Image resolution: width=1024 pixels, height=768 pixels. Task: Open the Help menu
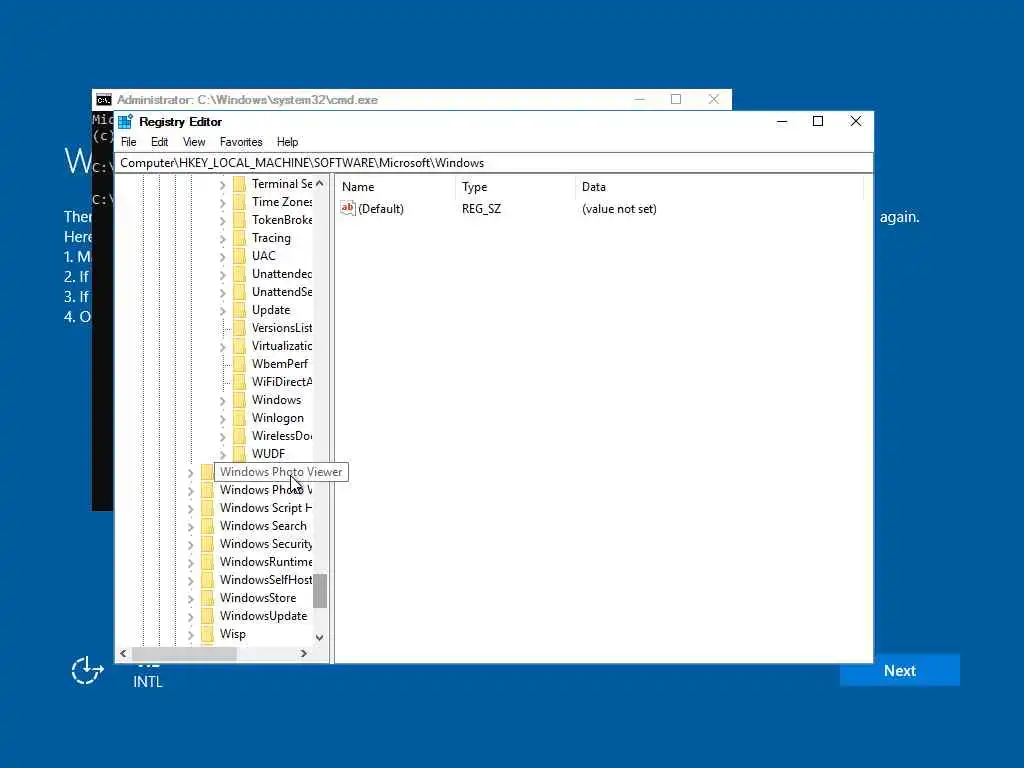(287, 142)
